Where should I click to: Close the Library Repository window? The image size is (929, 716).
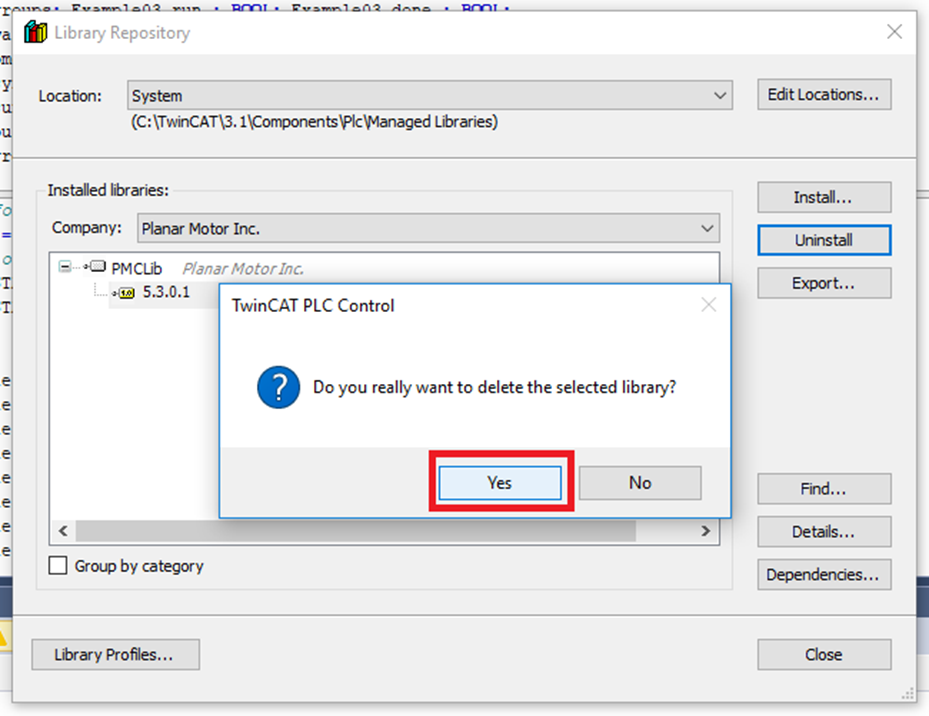[x=895, y=32]
